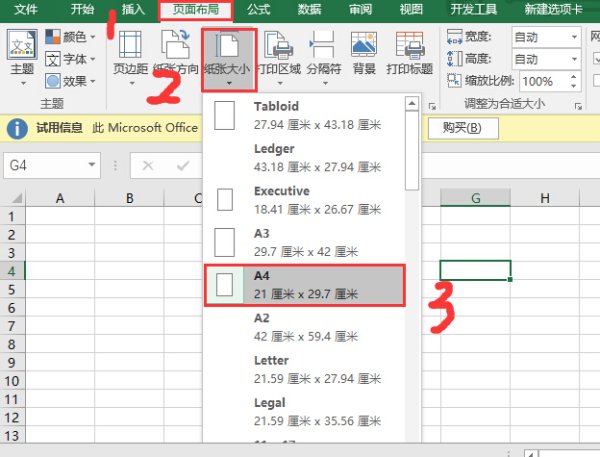The width and height of the screenshot is (600, 457).
Task: Open theme Colors (颜色) menu
Action: coord(70,37)
